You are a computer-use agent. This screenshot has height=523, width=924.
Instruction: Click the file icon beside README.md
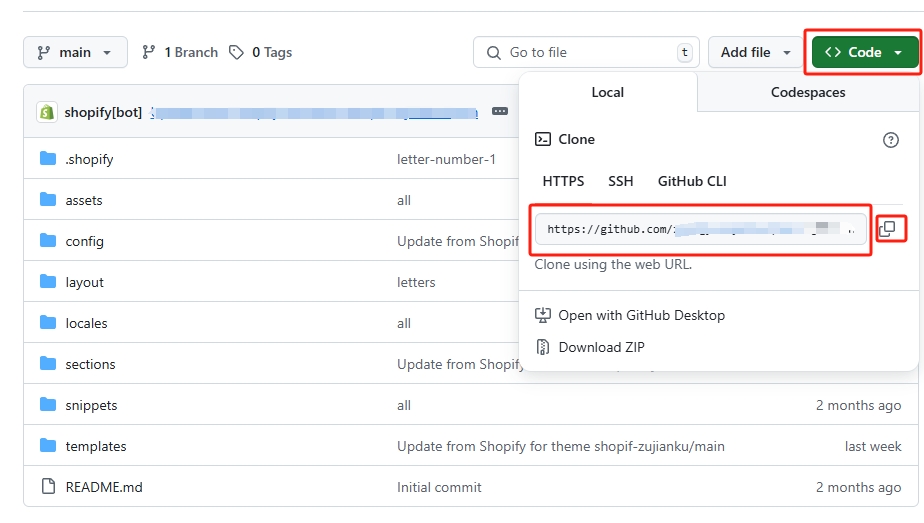48,486
